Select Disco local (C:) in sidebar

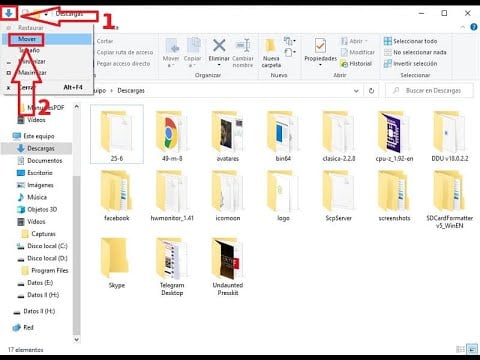tap(42, 246)
